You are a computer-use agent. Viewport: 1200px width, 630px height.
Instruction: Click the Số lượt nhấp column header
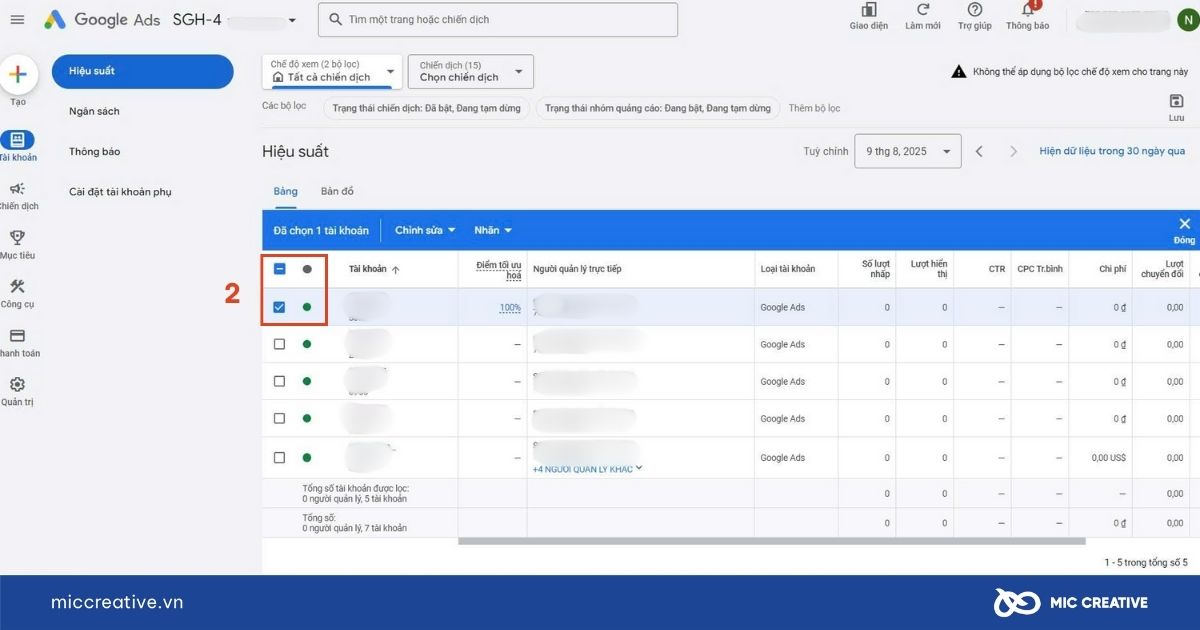(875, 269)
